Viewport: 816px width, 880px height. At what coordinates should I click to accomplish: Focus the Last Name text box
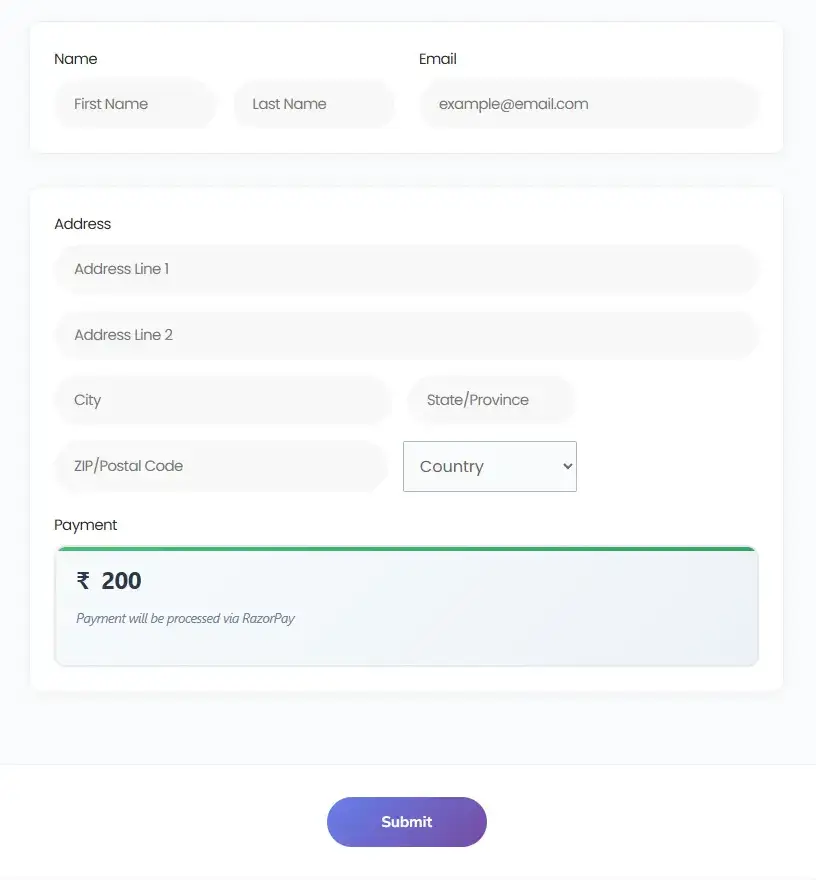coord(314,104)
